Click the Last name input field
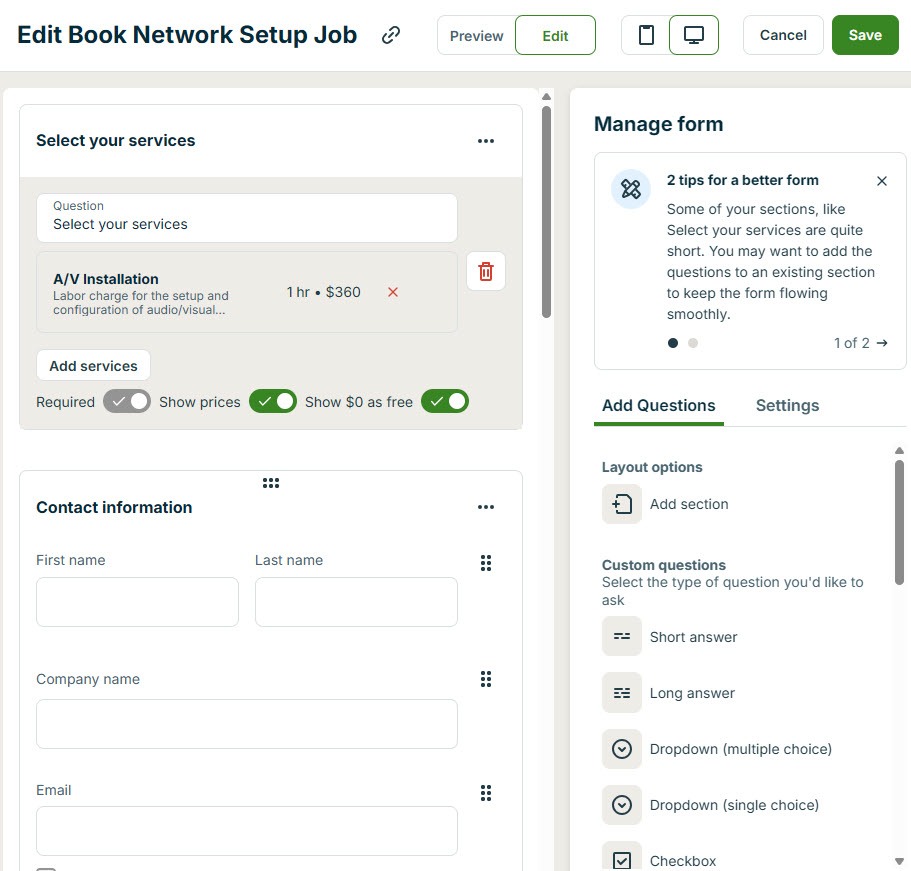The height and width of the screenshot is (871, 911). tap(356, 602)
